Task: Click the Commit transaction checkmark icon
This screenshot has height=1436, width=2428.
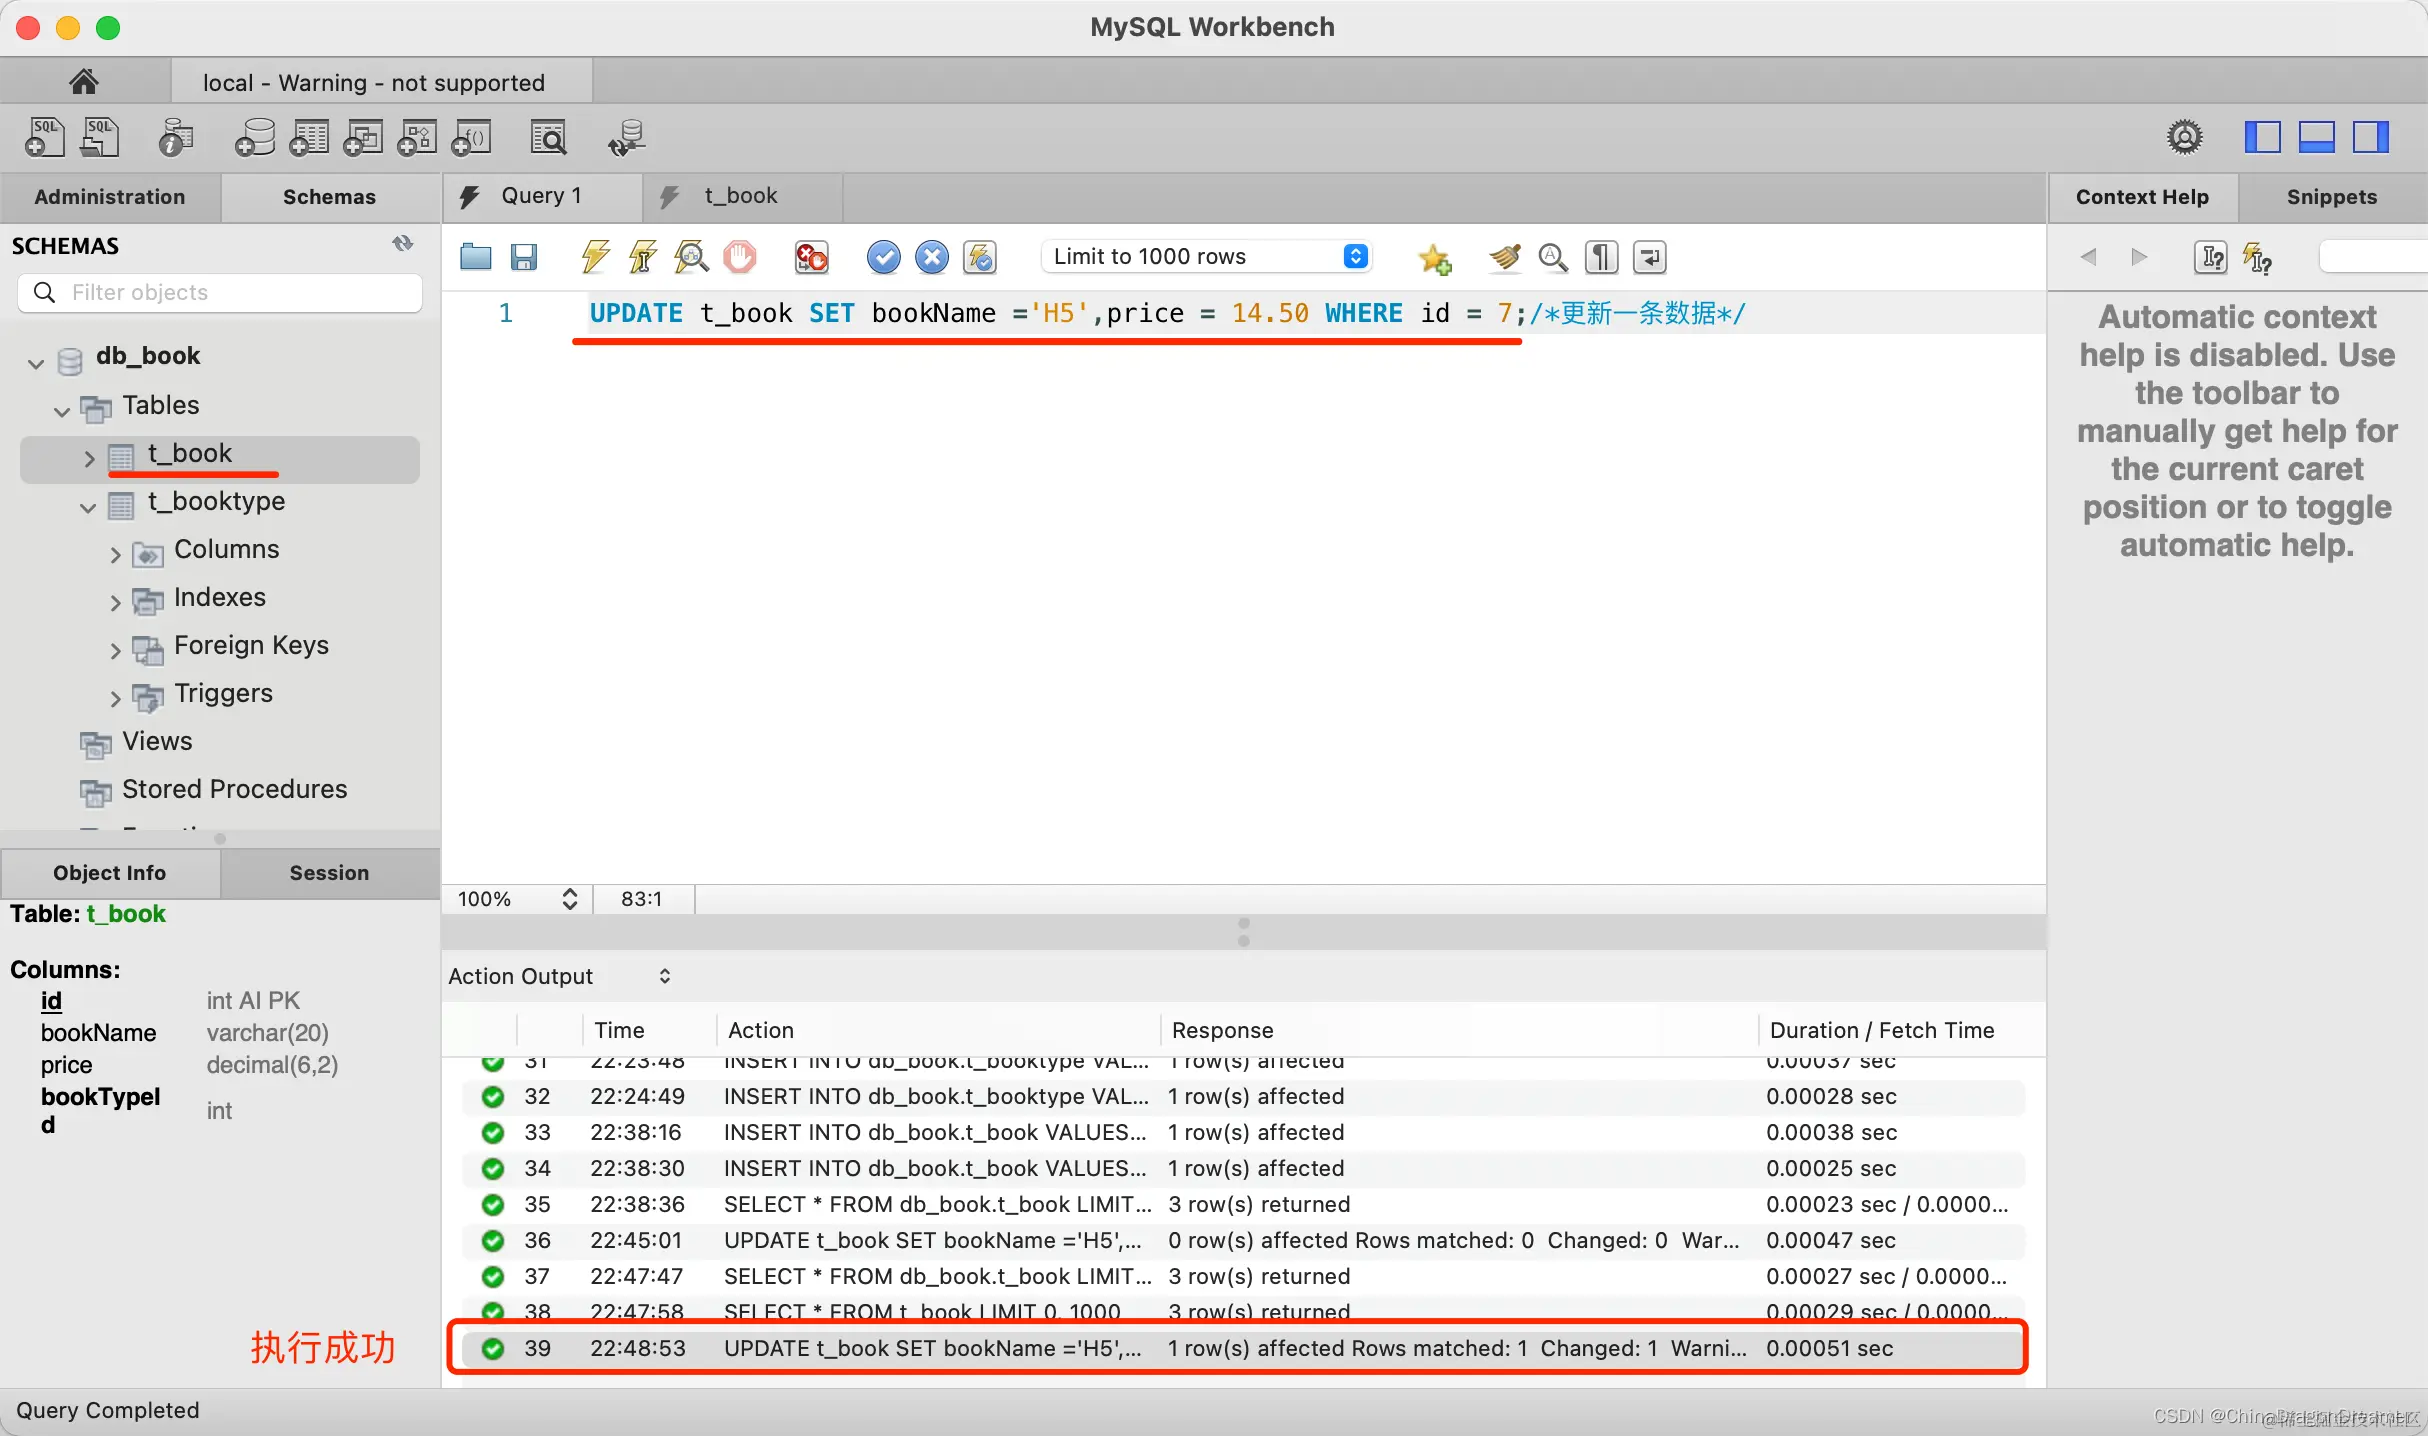Action: coord(883,257)
